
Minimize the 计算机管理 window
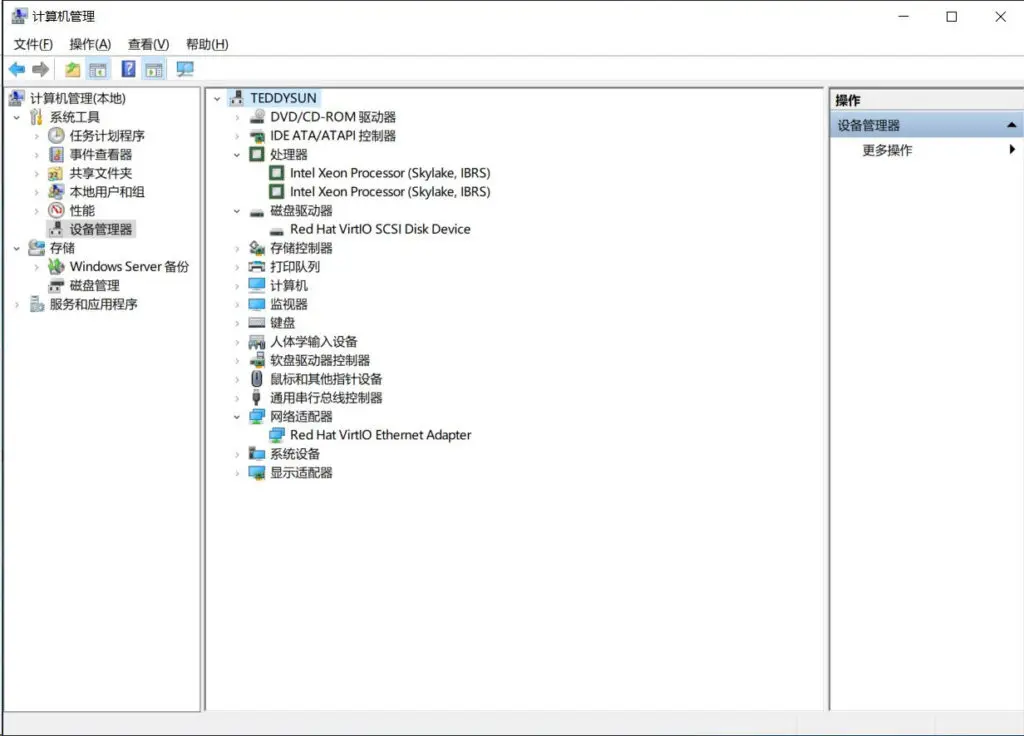pos(904,17)
